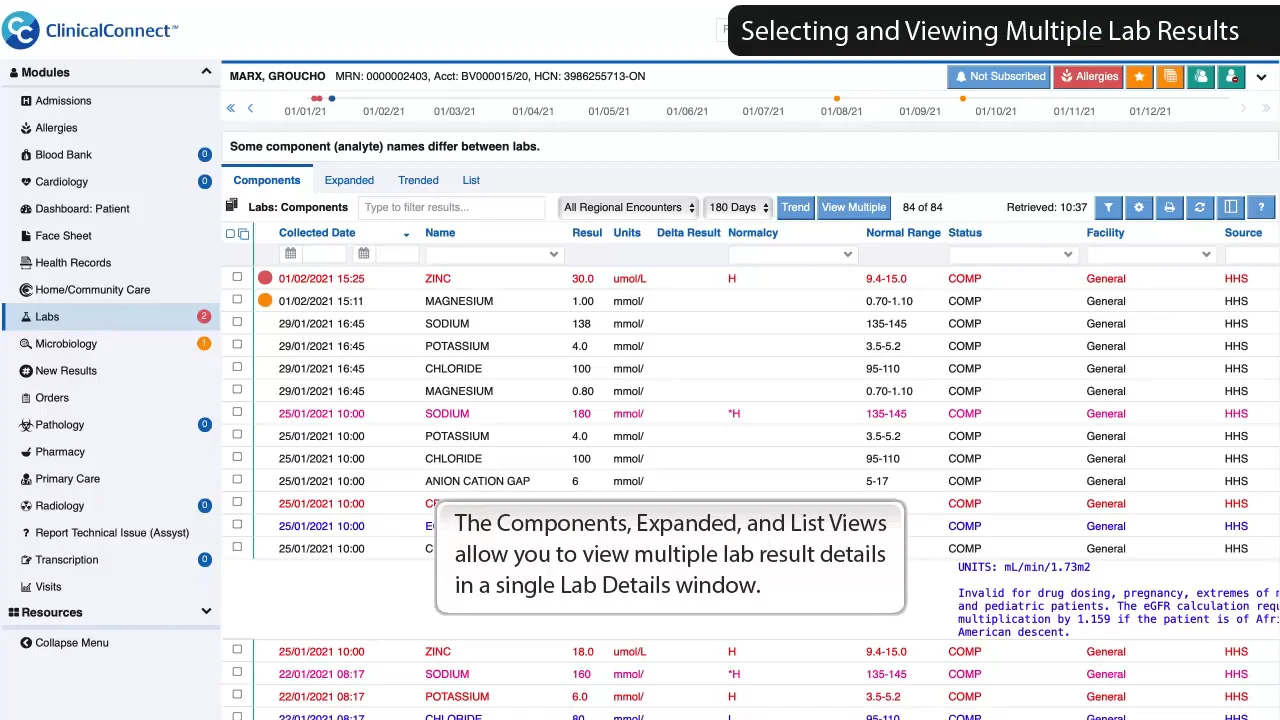Screen dimensions: 1280x720
Task: Tick the checkbox for MAGNESIUM 01/02/2021 row
Action: click(237, 300)
